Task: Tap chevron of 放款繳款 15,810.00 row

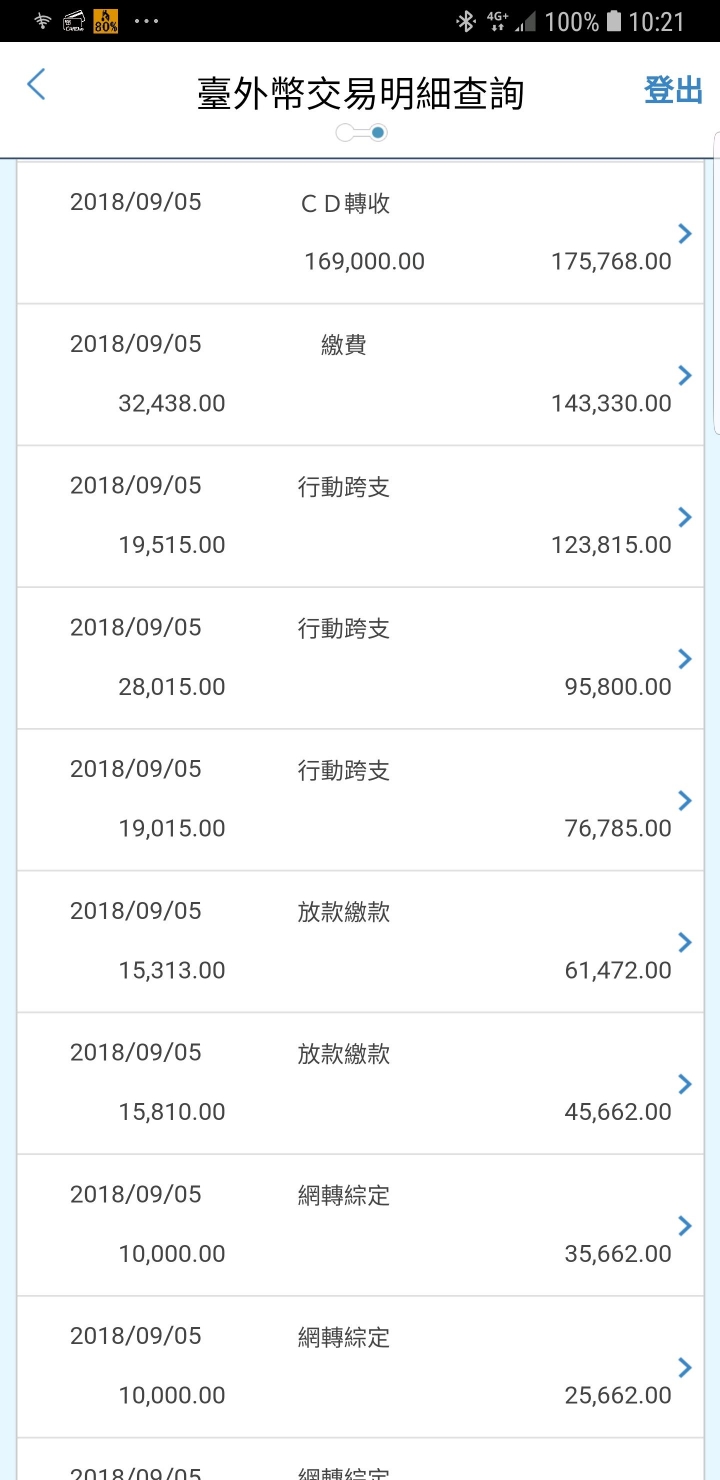Action: (x=685, y=1084)
